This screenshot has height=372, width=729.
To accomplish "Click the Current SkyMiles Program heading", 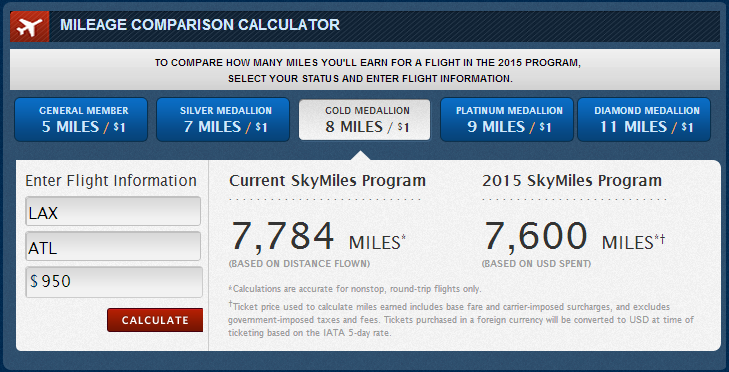I will click(x=327, y=180).
